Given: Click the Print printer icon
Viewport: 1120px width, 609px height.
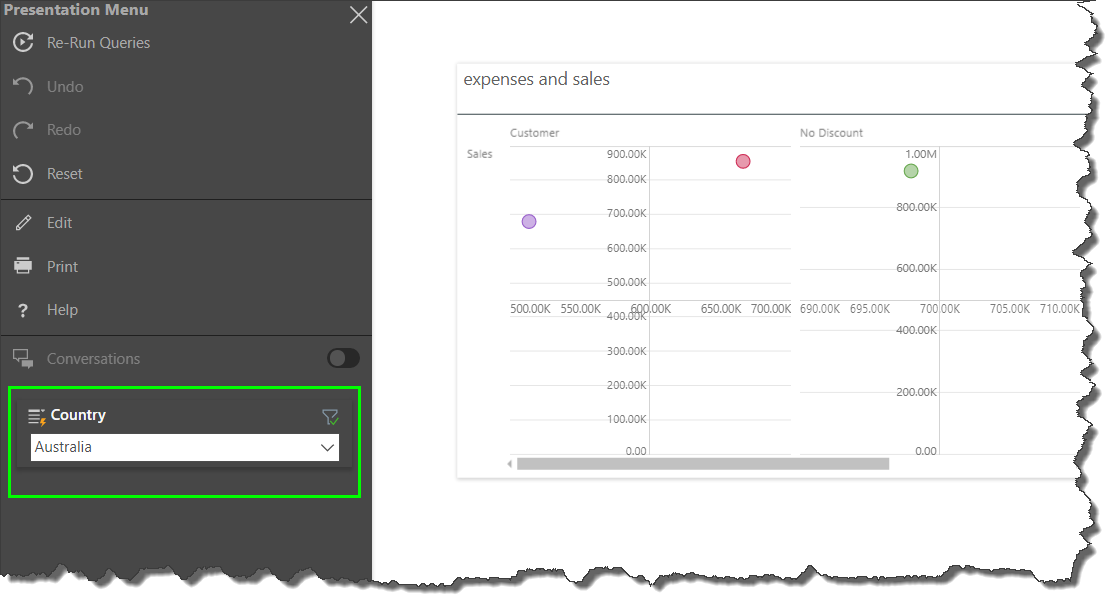Looking at the screenshot, I should [x=23, y=266].
